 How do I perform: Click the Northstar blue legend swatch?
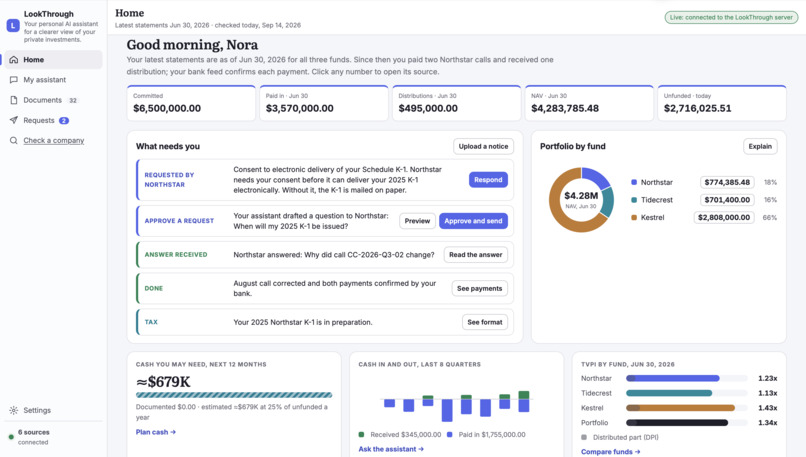coord(634,182)
